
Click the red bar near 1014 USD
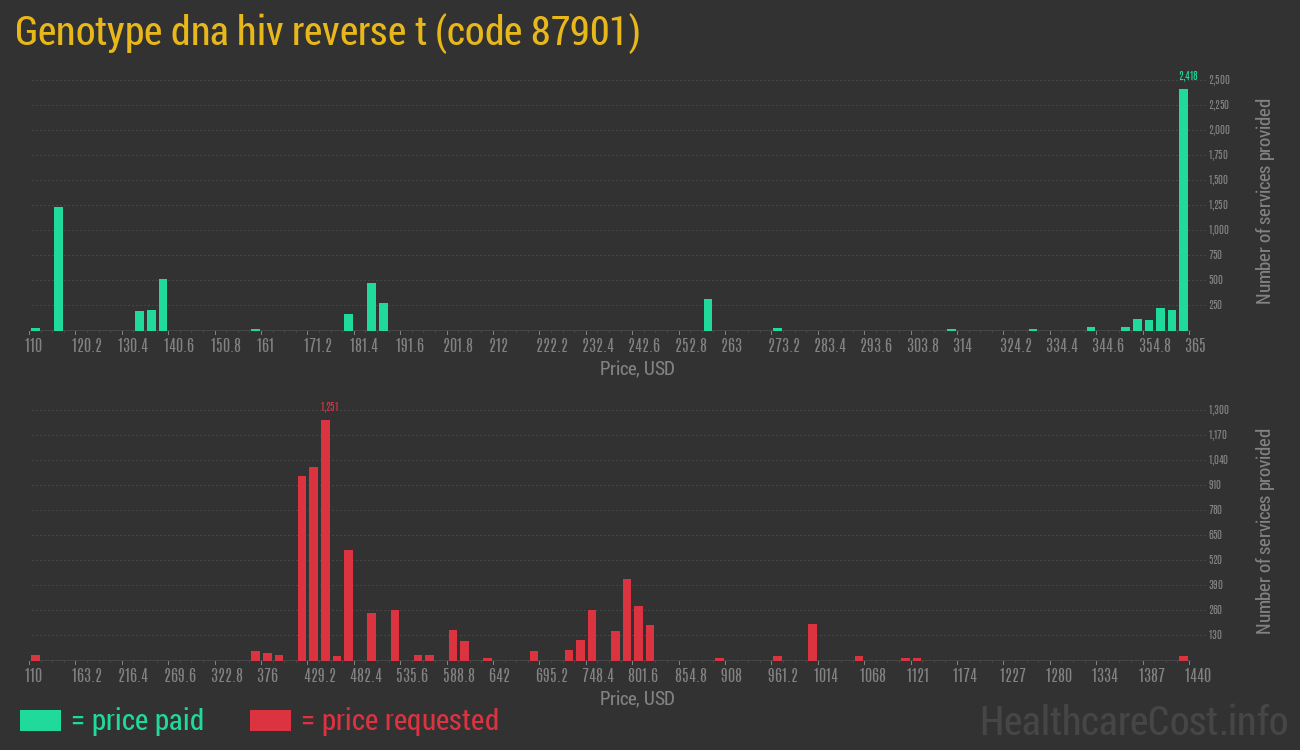[811, 640]
